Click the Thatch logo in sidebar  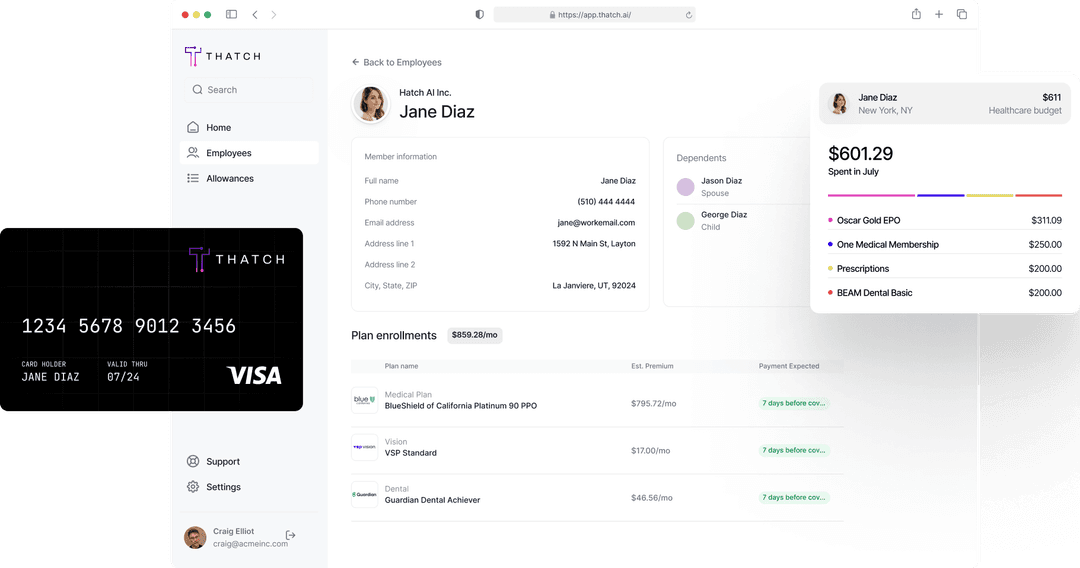[222, 56]
